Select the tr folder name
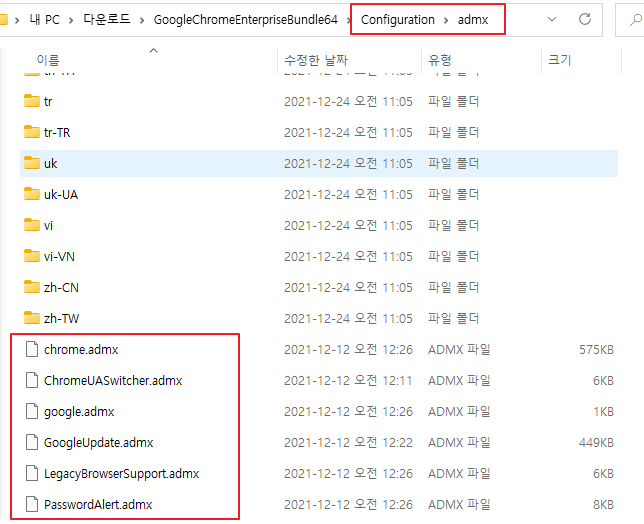 pos(48,101)
